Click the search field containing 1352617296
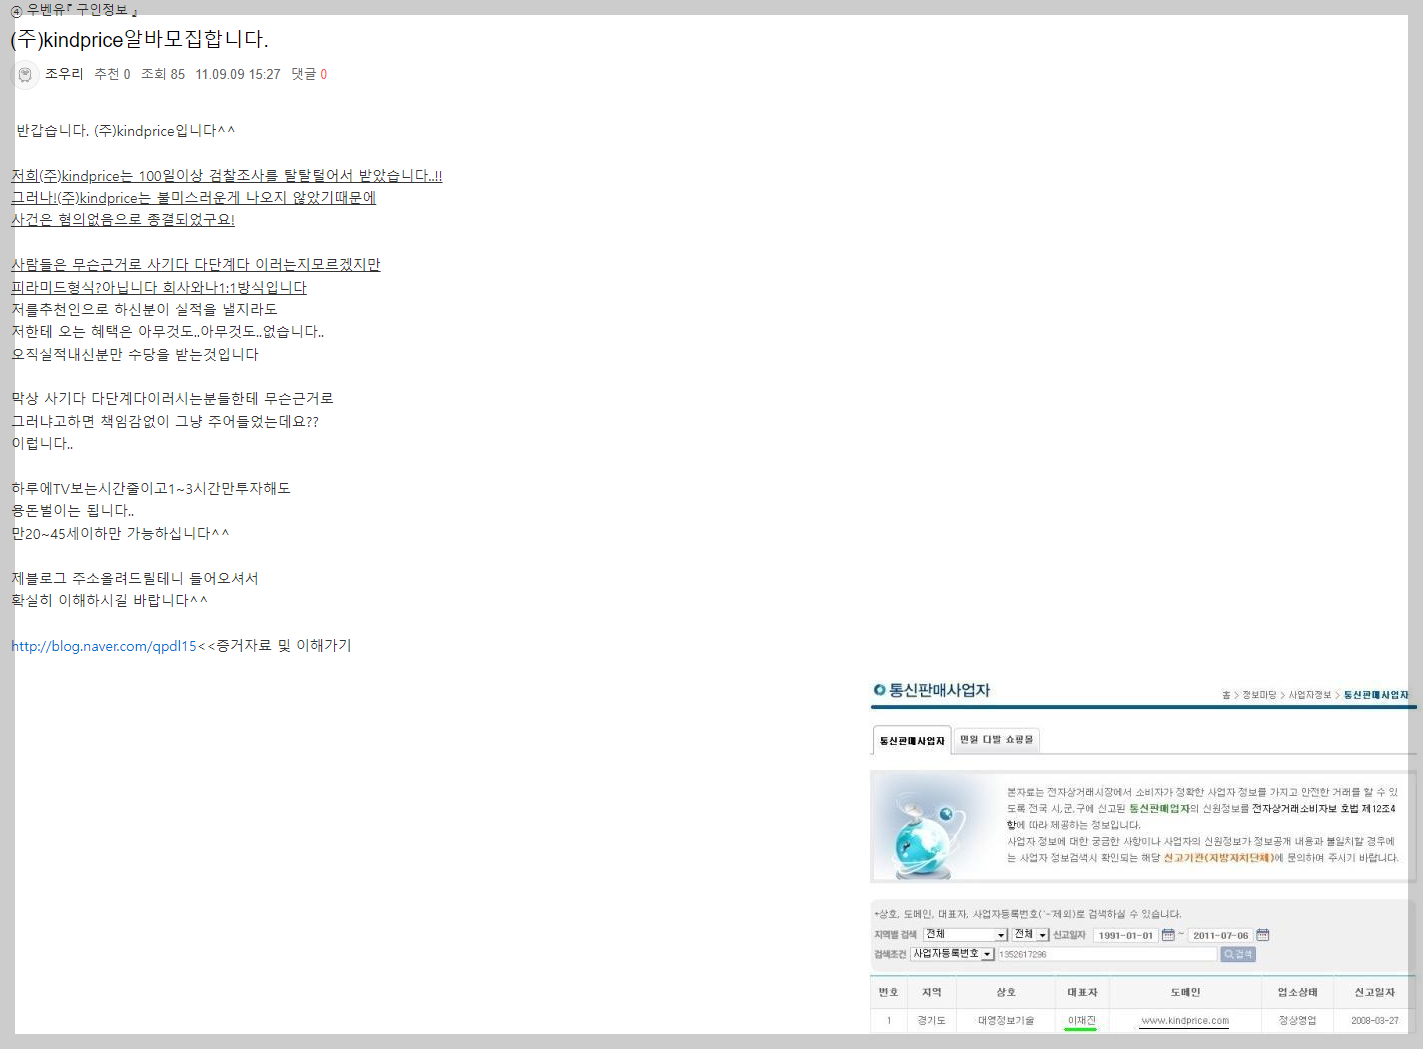Screen dimensions: 1423x1049 coord(1107,954)
